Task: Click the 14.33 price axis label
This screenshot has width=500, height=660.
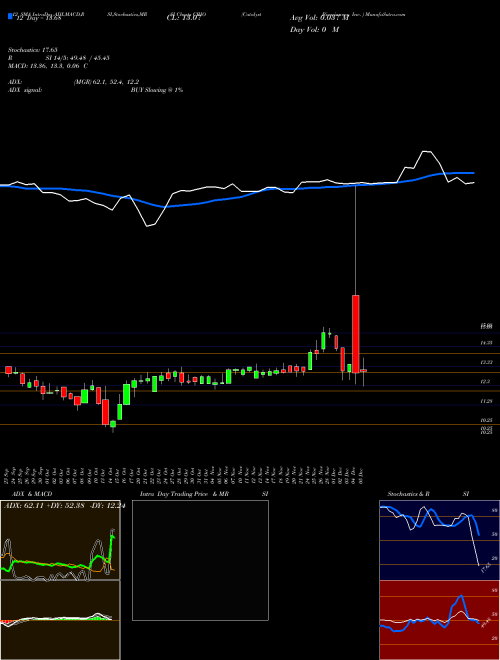Action: 486,343
